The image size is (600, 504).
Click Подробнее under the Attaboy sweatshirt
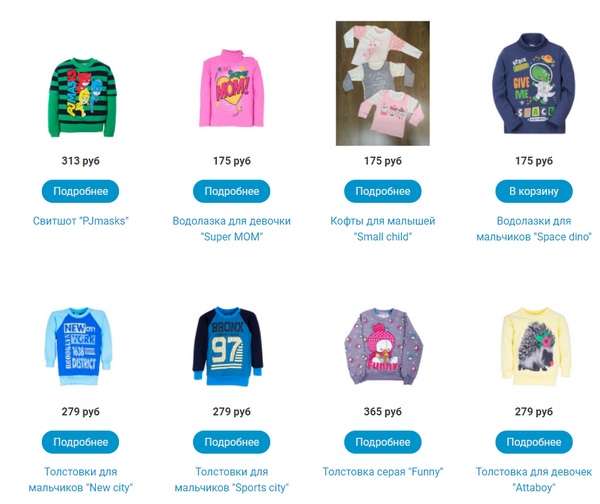(534, 442)
